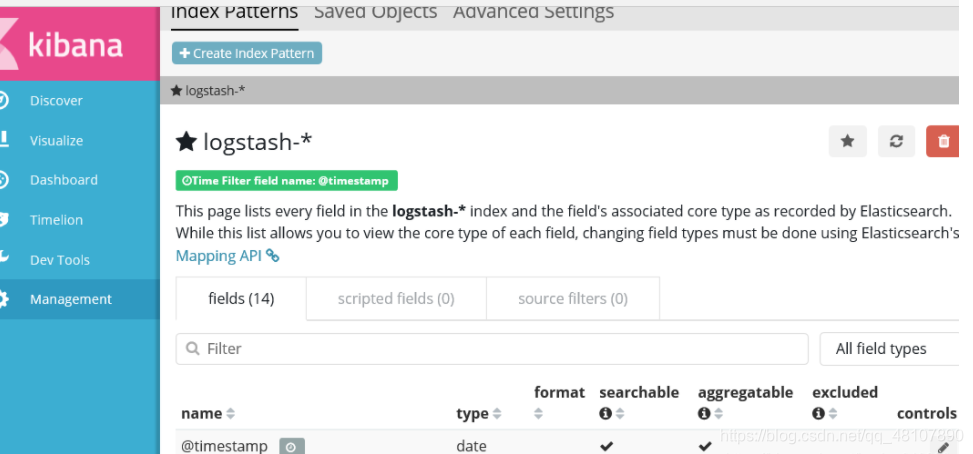Open Discover from the sidebar

click(x=56, y=100)
